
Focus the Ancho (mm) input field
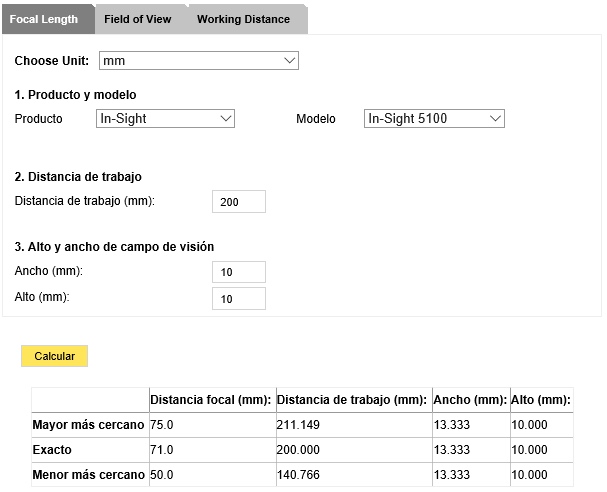[239, 272]
